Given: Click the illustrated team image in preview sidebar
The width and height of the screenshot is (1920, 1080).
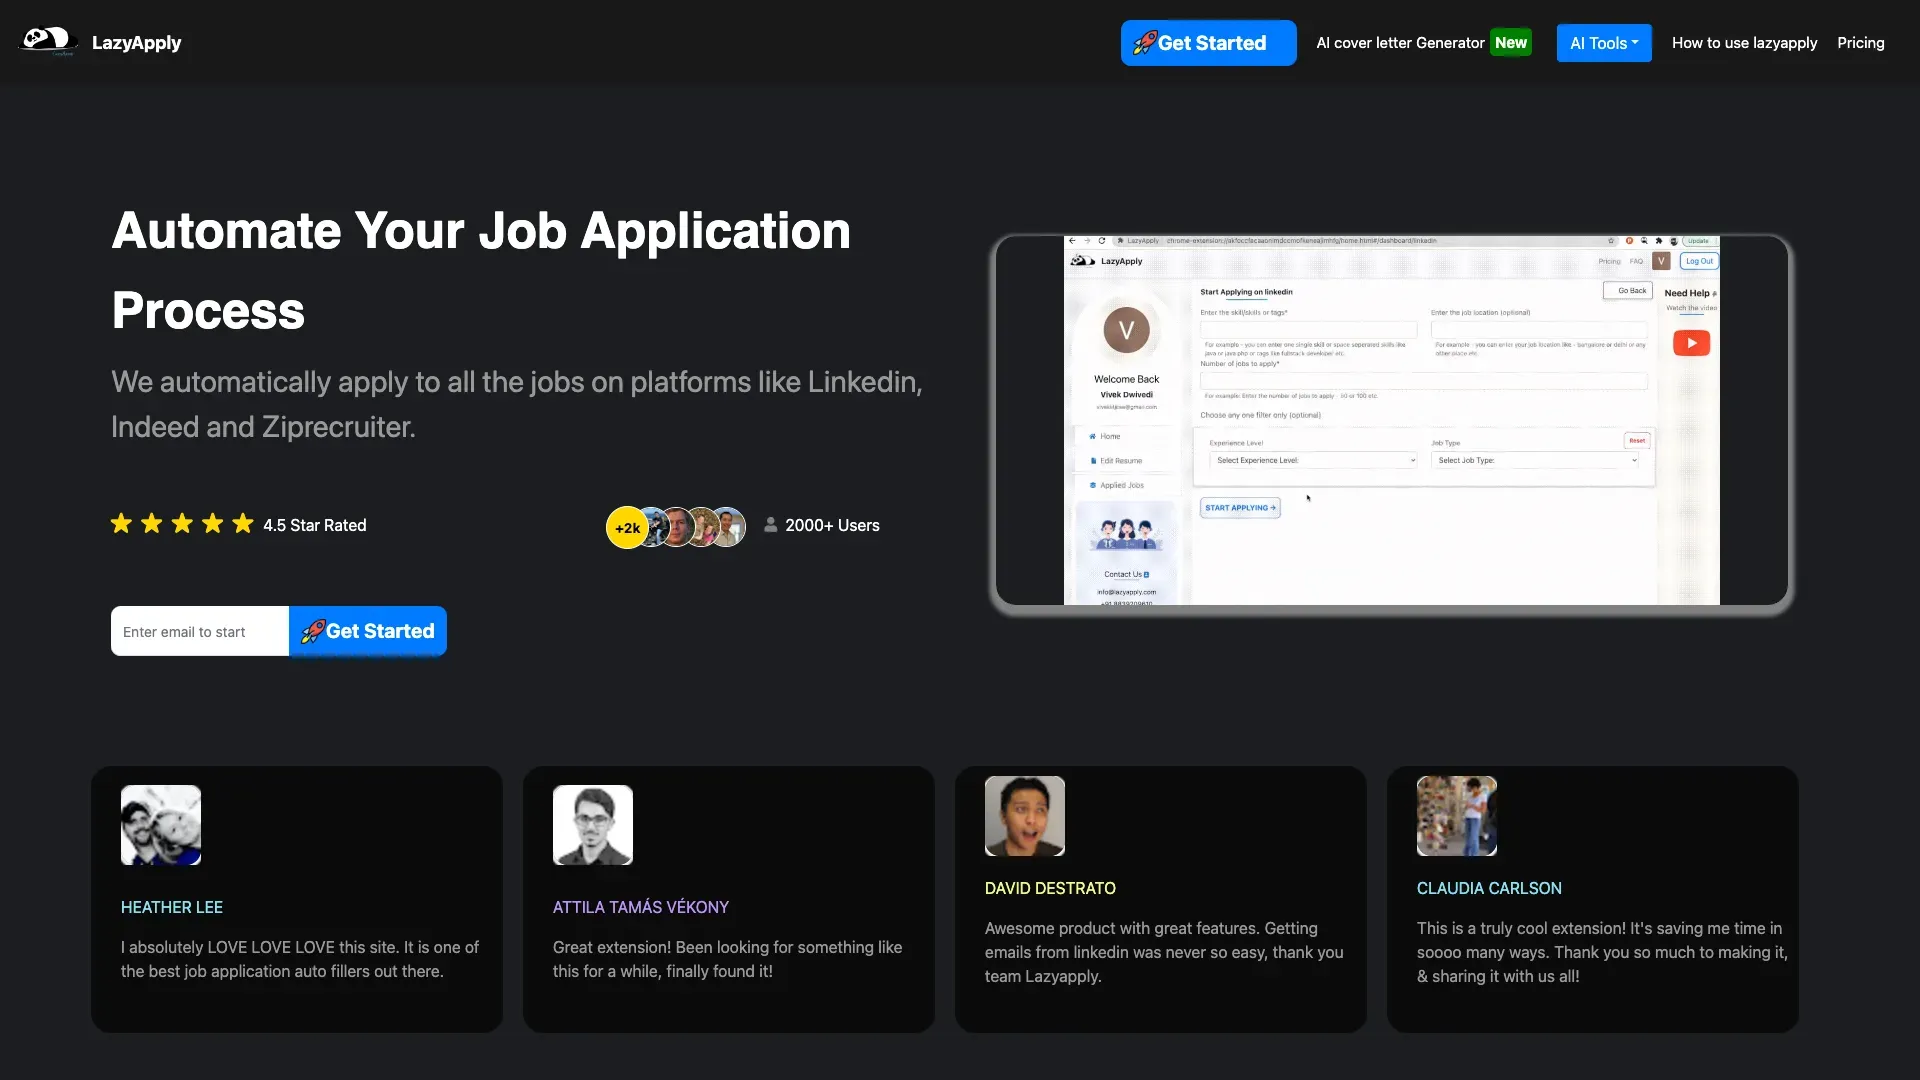Looking at the screenshot, I should pos(1126,533).
